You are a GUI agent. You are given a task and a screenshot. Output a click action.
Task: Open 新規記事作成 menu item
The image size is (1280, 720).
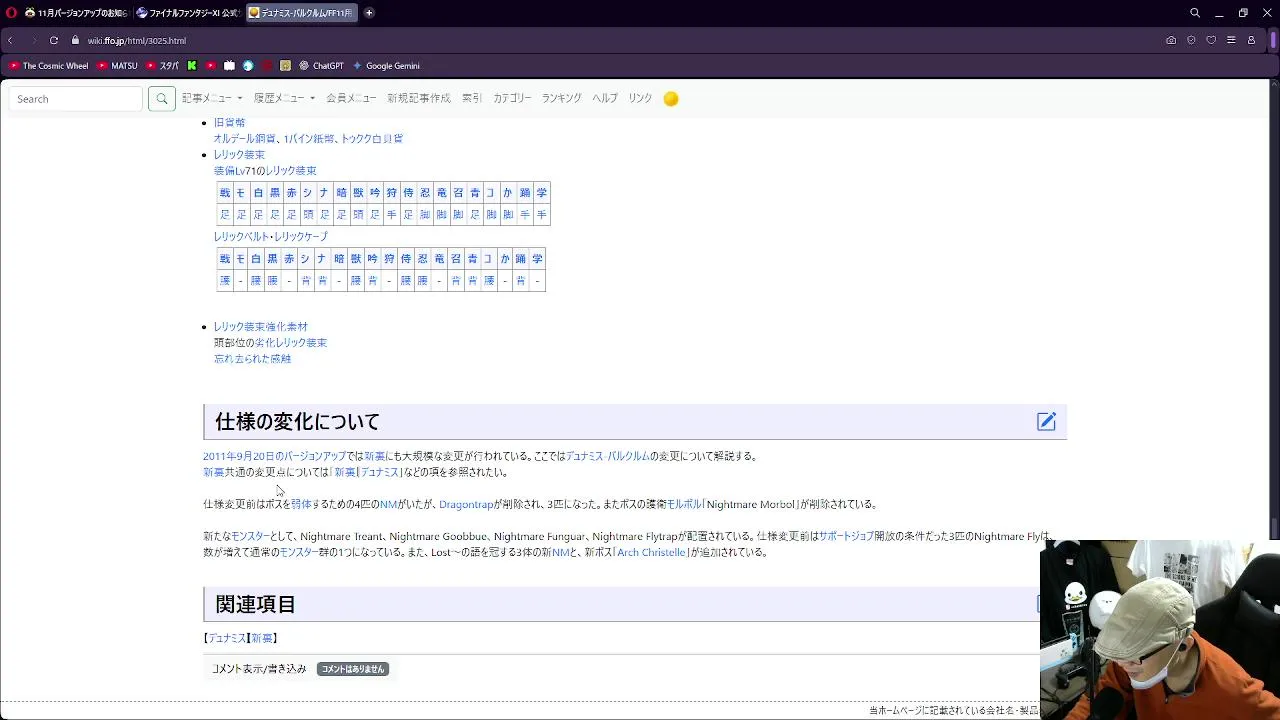pyautogui.click(x=419, y=99)
